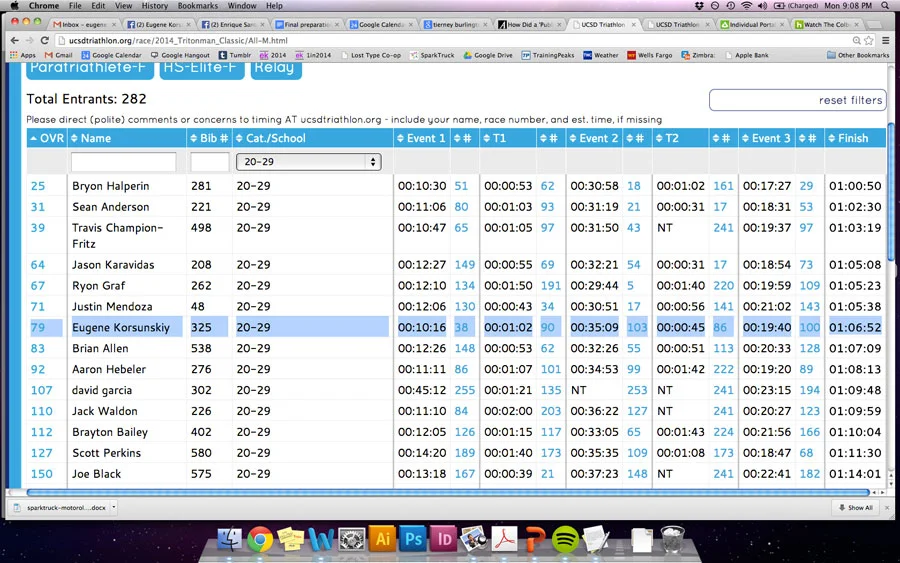Click david garcia's Event 1 time 00:45:12
This screenshot has width=900, height=563.
422,390
